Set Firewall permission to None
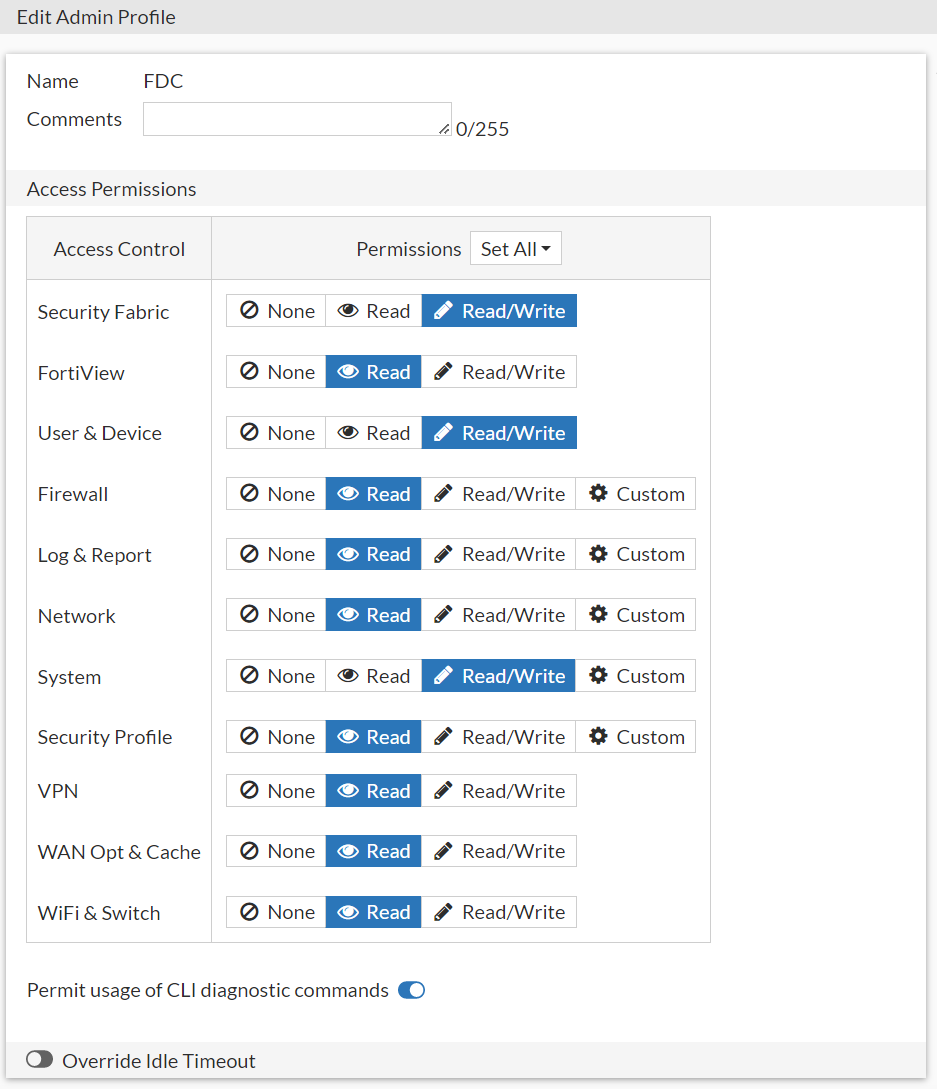 pyautogui.click(x=276, y=494)
